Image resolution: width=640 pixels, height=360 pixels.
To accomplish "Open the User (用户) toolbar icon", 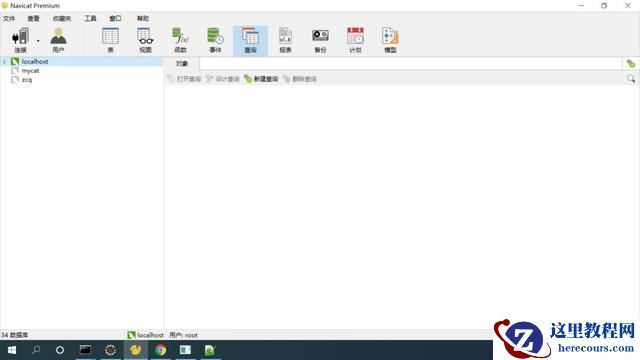I will [x=58, y=40].
